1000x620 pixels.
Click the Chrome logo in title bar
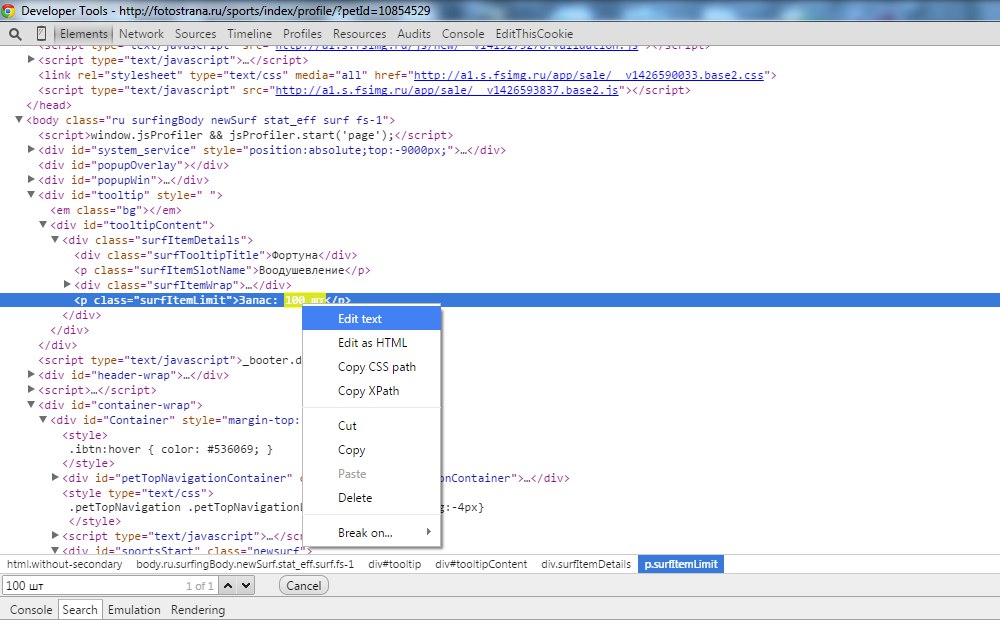(9, 11)
